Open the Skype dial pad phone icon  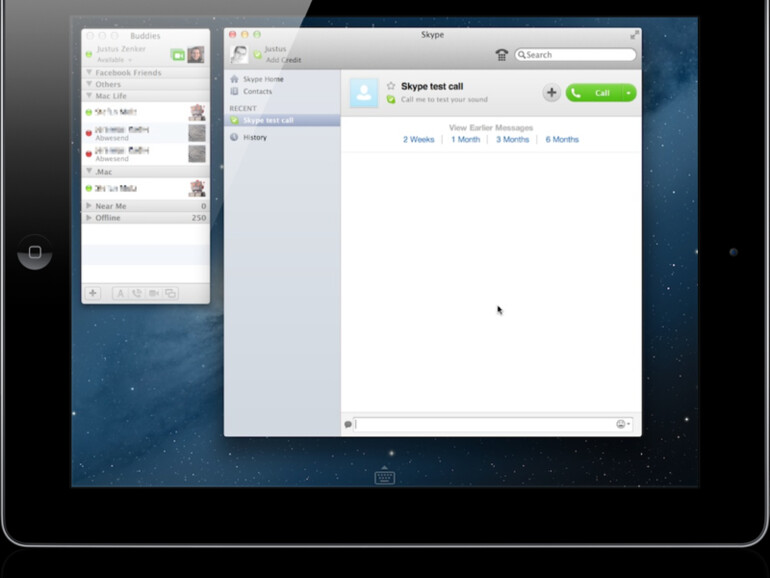[x=502, y=55]
